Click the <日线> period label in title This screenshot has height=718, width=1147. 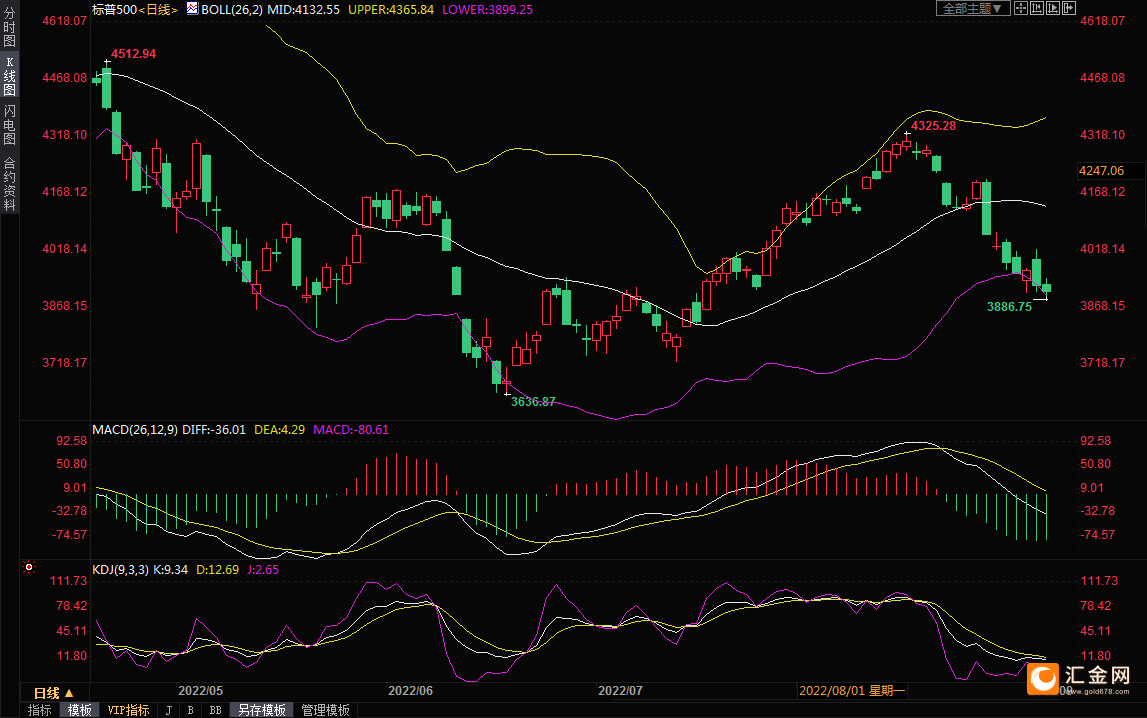[158, 10]
